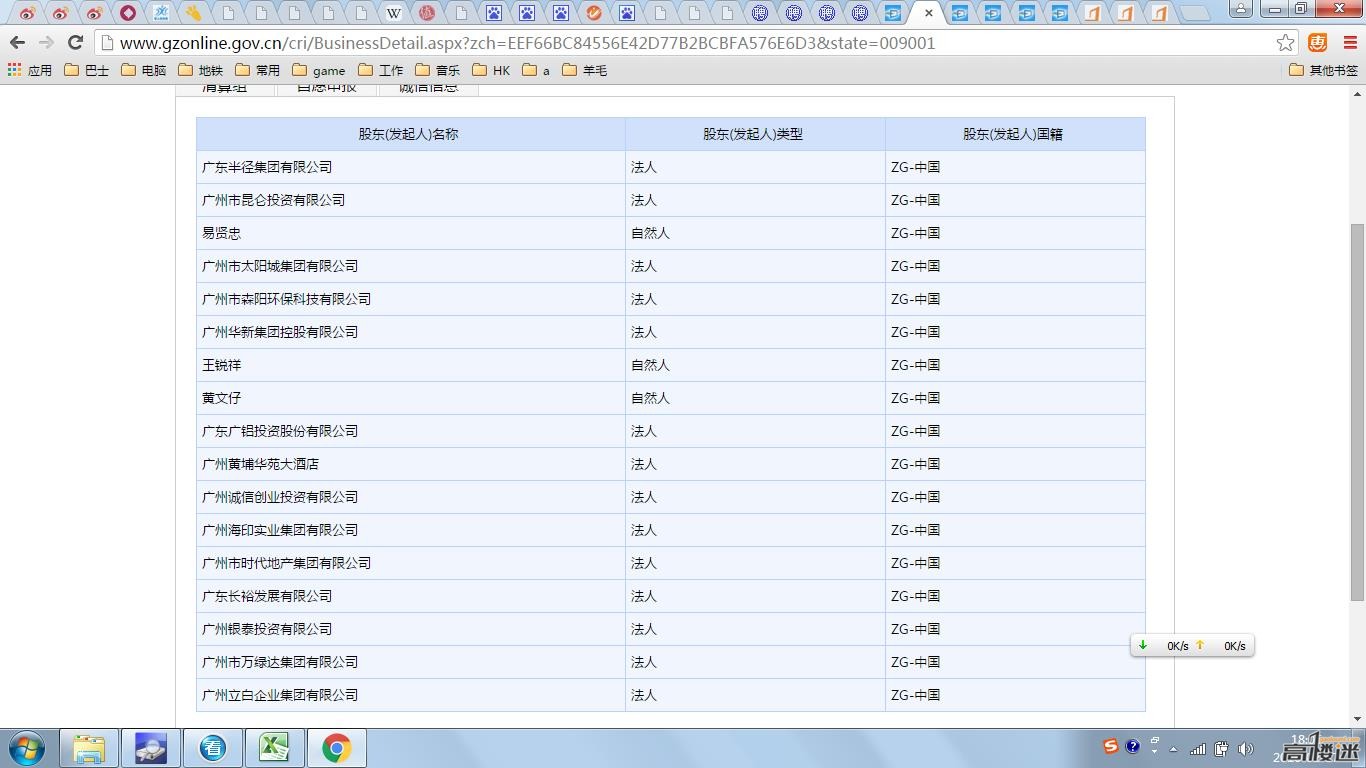This screenshot has width=1366, height=768.
Task: Close the active browser tab
Action: (x=929, y=14)
